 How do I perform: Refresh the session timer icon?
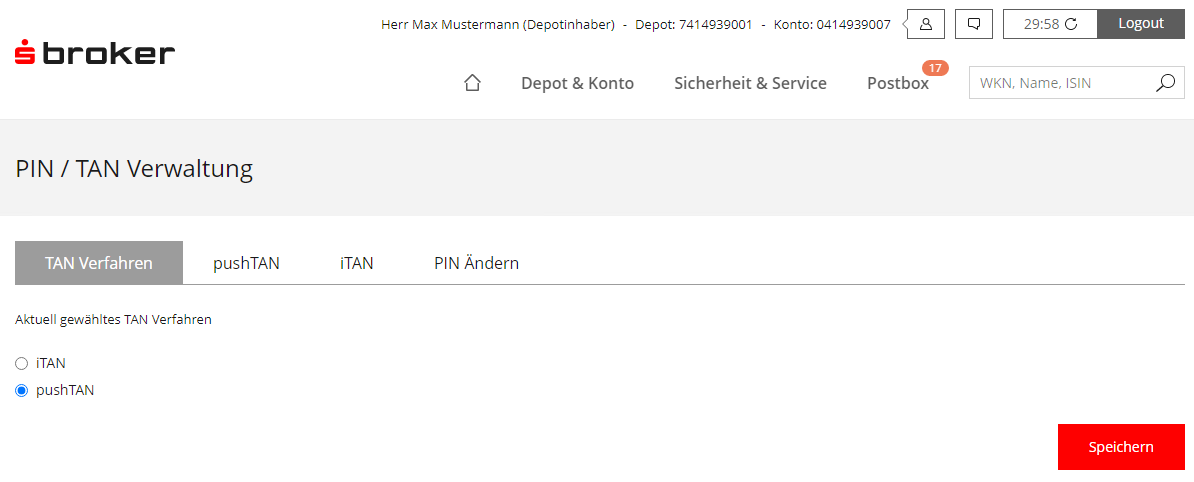coord(1071,24)
